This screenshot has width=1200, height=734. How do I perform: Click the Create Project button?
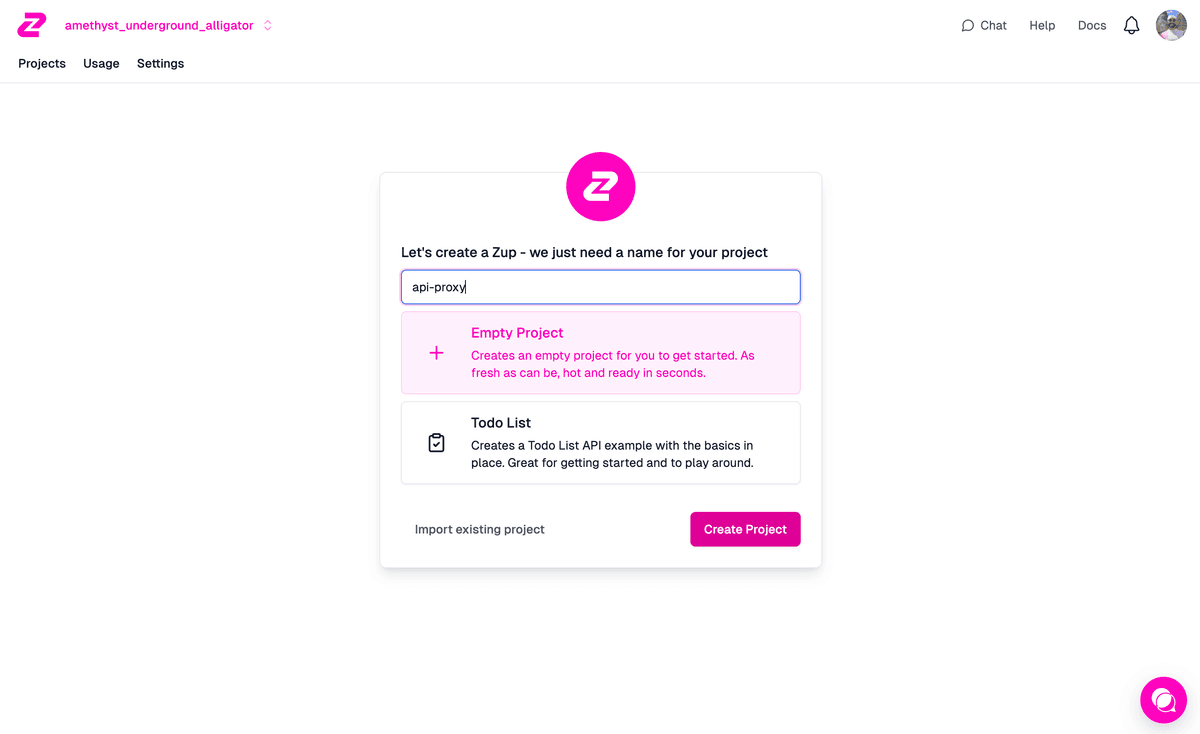(x=745, y=529)
